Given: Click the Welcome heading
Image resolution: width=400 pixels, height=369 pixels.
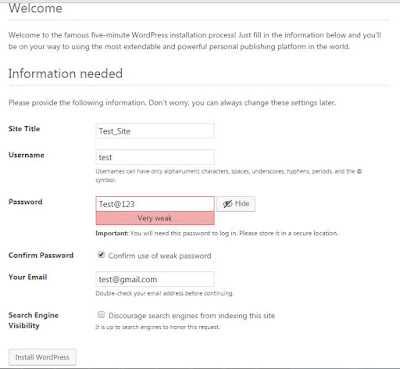Looking at the screenshot, I should 35,8.
